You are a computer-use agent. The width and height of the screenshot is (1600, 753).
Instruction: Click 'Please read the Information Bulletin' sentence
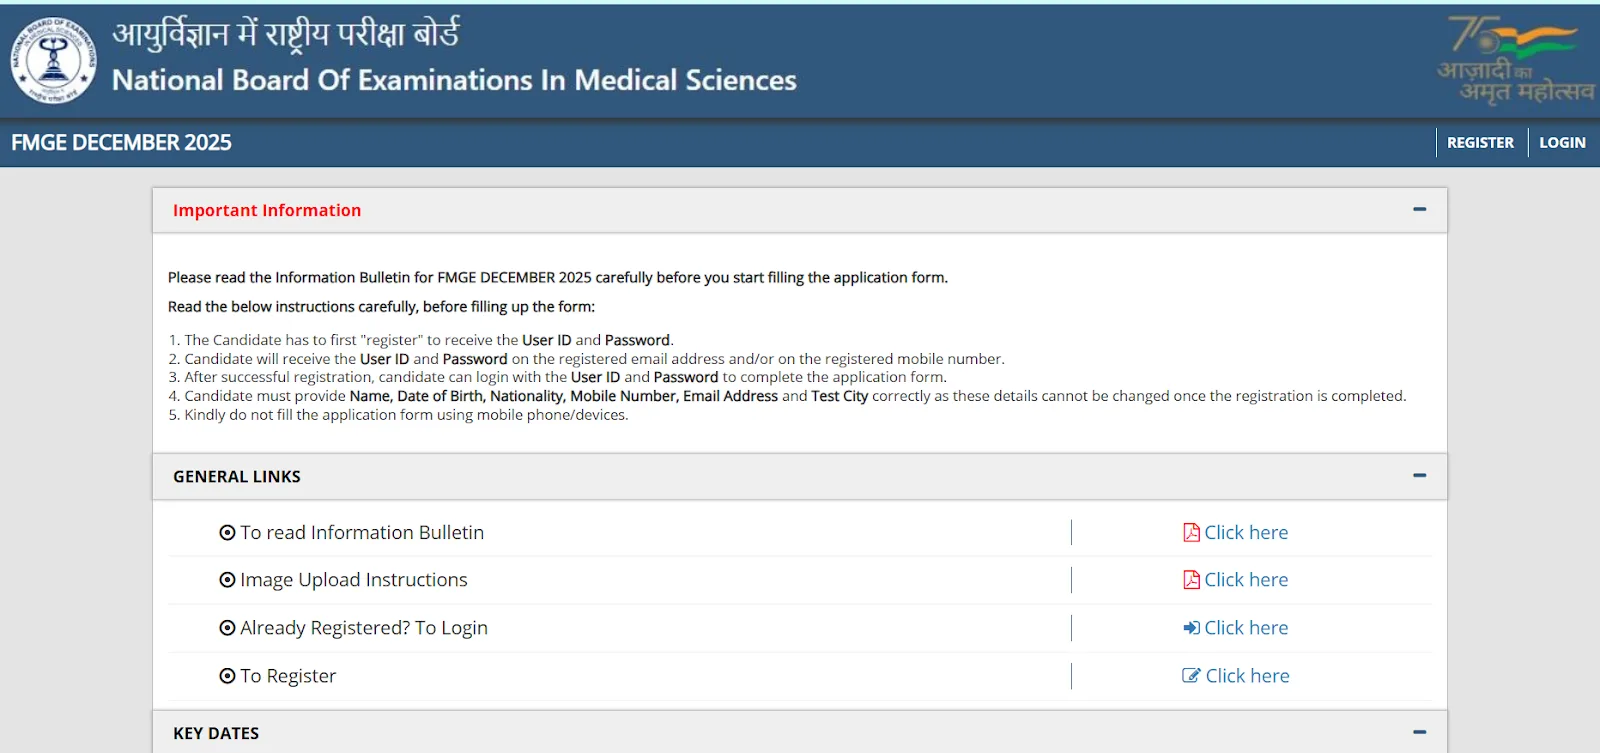558,277
